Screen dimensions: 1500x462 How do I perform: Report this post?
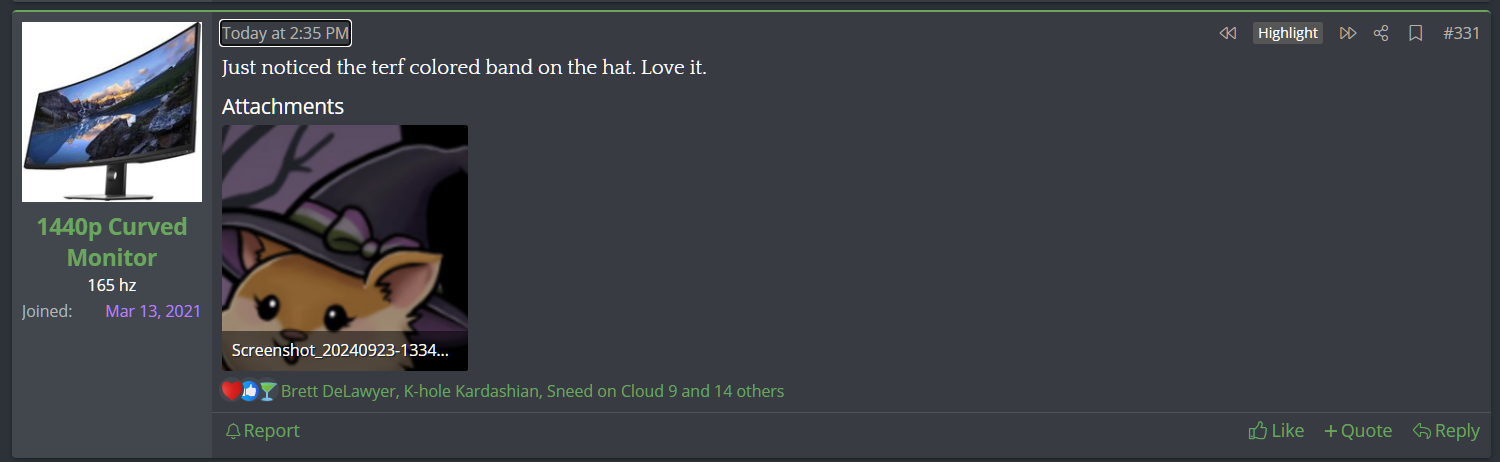(262, 431)
